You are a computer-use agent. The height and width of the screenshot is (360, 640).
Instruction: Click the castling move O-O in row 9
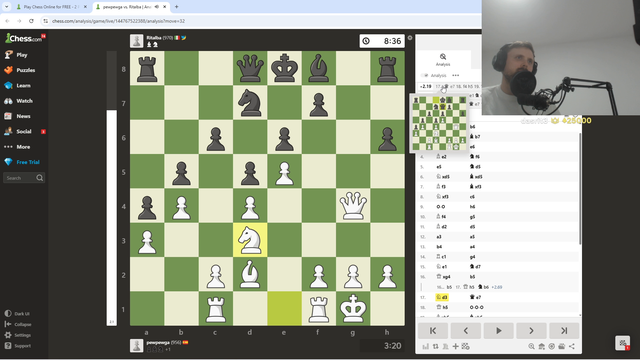pyautogui.click(x=441, y=207)
